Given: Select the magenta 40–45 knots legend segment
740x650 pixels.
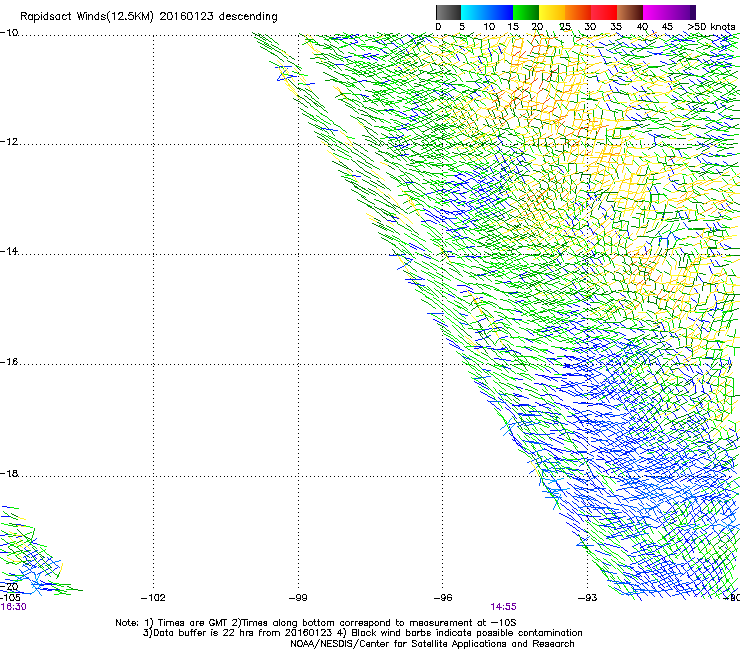Looking at the screenshot, I should (x=656, y=12).
